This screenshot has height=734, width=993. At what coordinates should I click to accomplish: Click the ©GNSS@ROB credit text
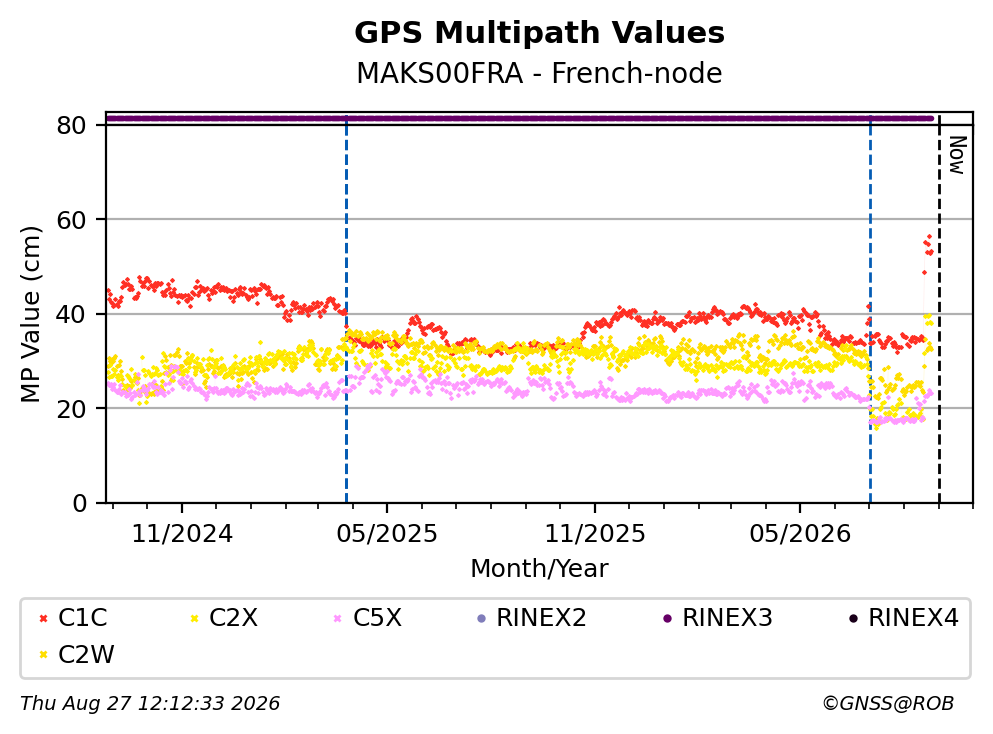[x=888, y=704]
